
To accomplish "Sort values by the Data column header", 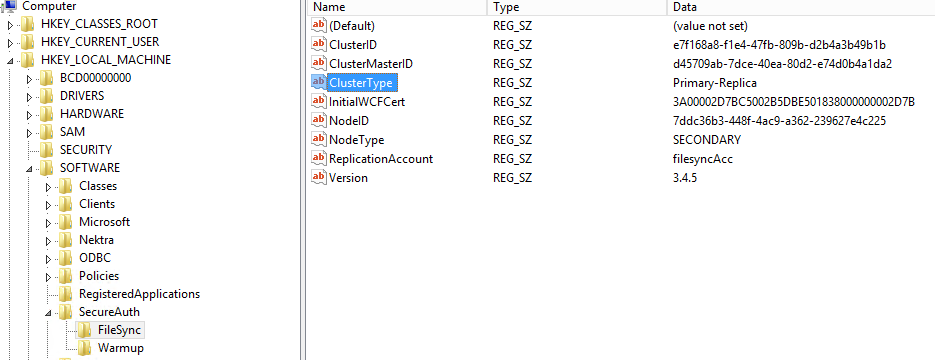I will click(801, 7).
